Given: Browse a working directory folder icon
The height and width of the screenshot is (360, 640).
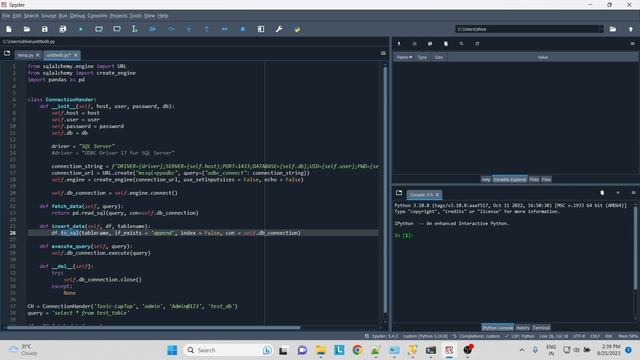Looking at the screenshot, I should point(613,29).
